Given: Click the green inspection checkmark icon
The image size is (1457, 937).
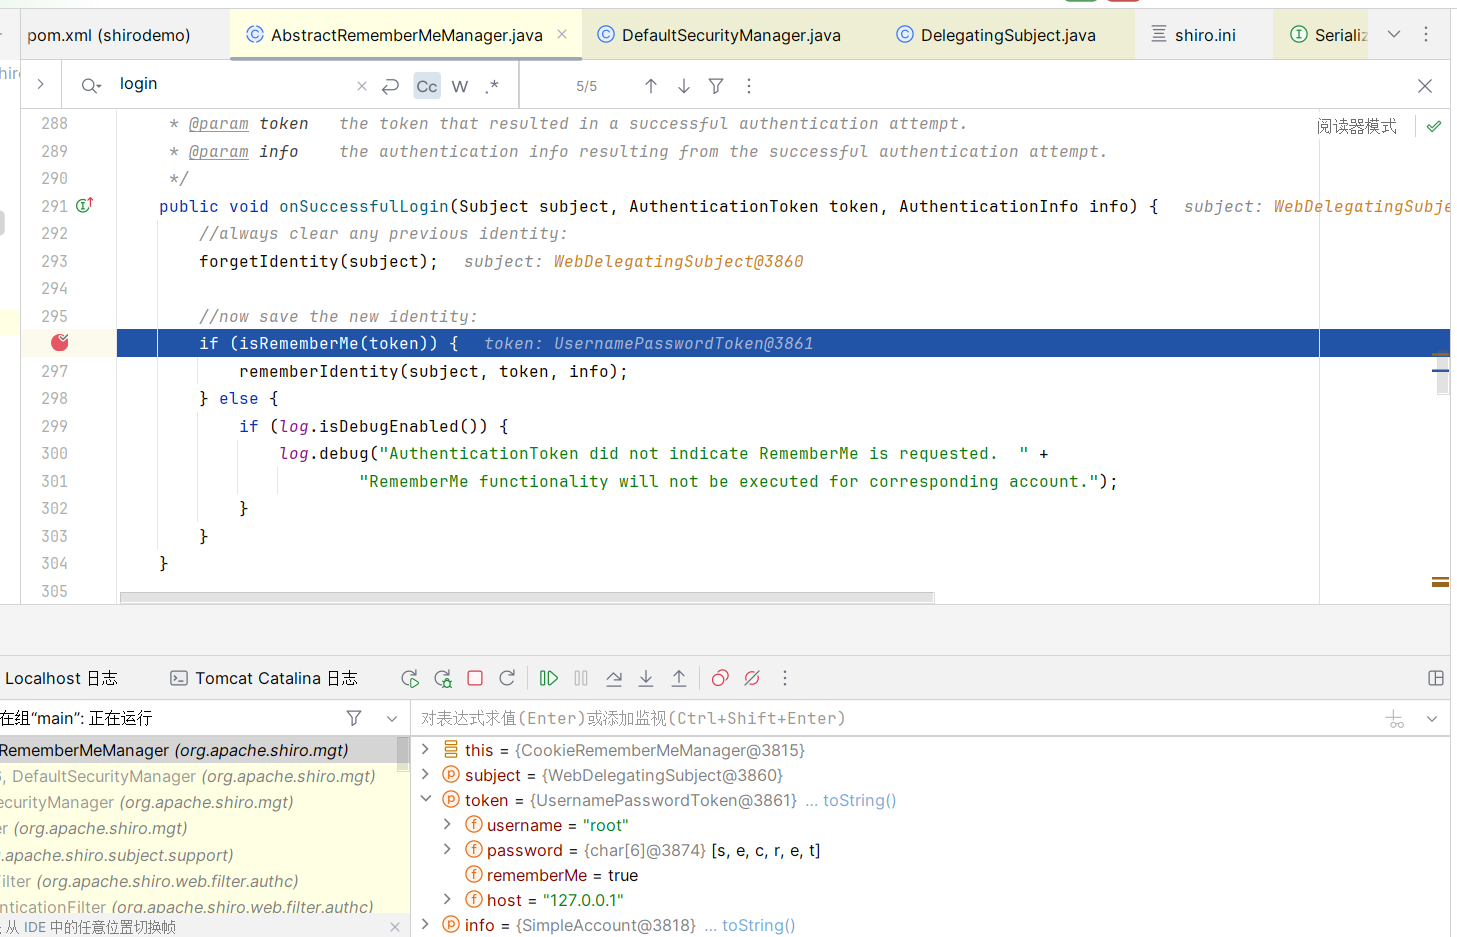Looking at the screenshot, I should [1434, 126].
